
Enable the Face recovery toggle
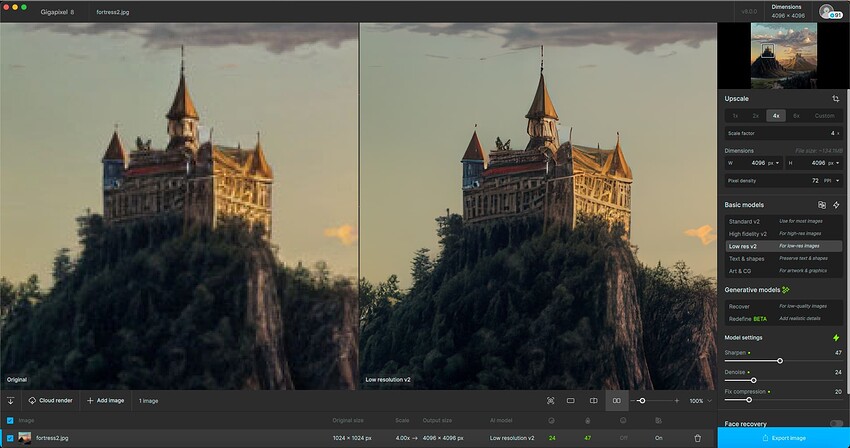pyautogui.click(x=836, y=424)
